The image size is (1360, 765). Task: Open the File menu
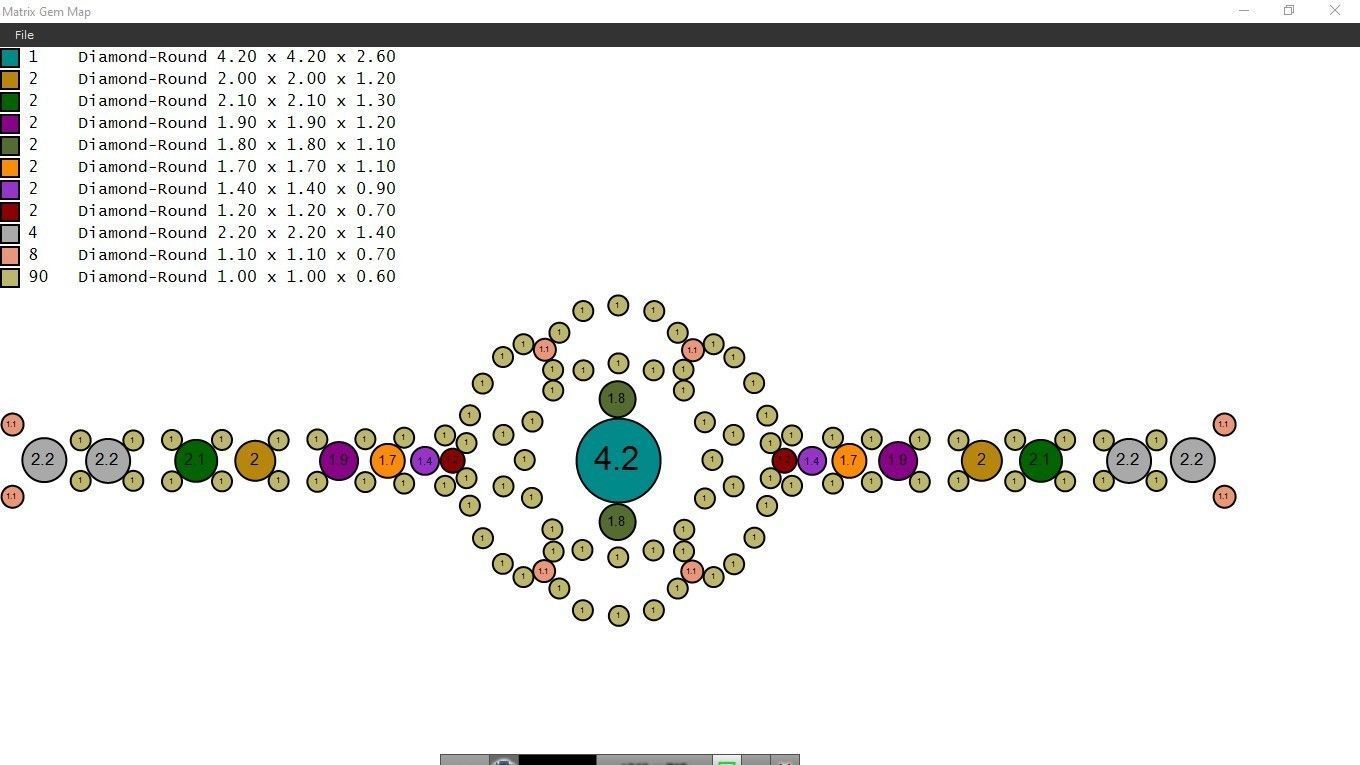(24, 35)
